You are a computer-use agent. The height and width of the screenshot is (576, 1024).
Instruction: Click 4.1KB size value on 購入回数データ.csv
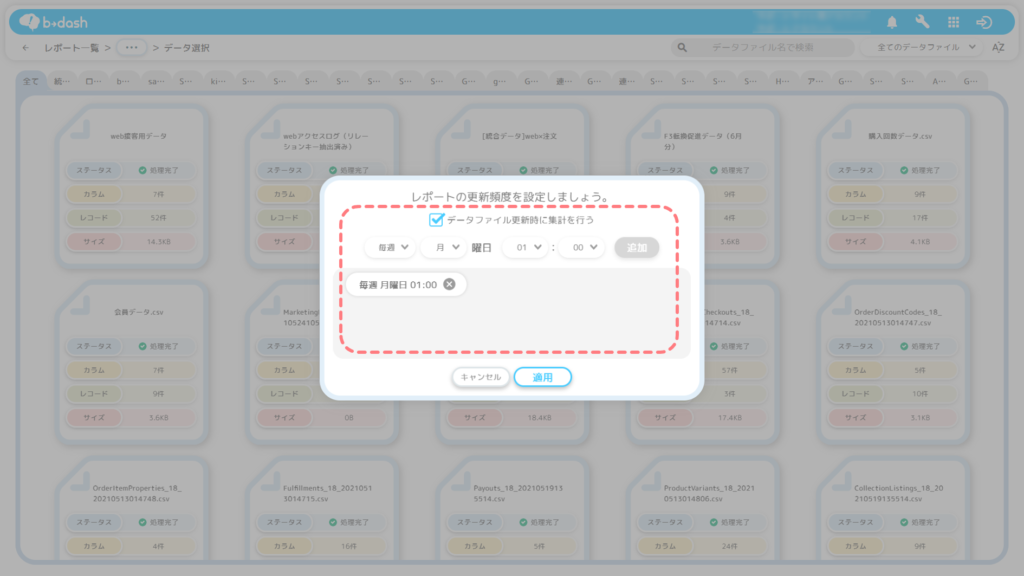[920, 242]
